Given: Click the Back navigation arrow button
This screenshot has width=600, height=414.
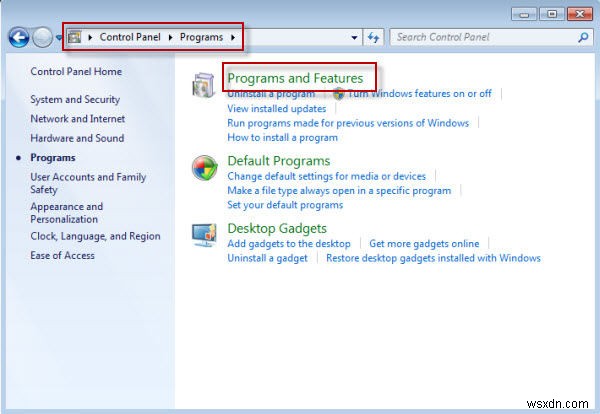Looking at the screenshot, I should pos(19,37).
